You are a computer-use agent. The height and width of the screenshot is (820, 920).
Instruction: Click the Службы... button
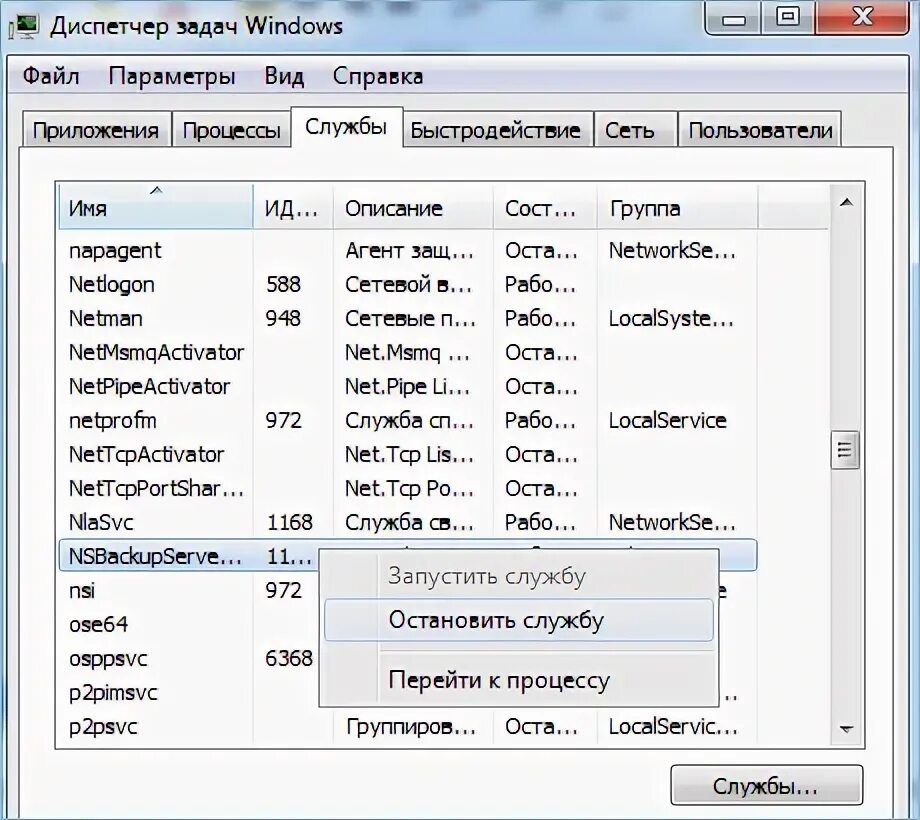(x=766, y=785)
